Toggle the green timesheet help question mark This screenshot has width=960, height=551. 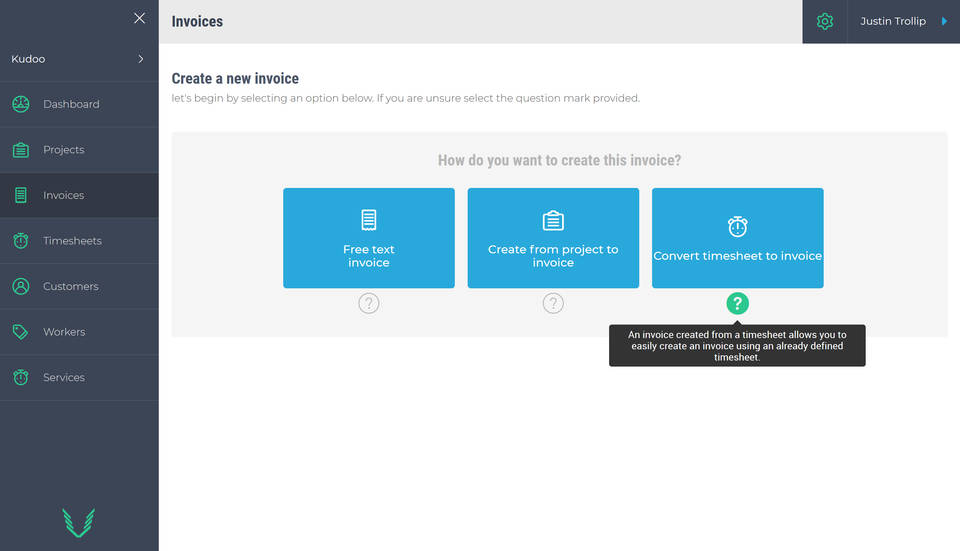[737, 303]
